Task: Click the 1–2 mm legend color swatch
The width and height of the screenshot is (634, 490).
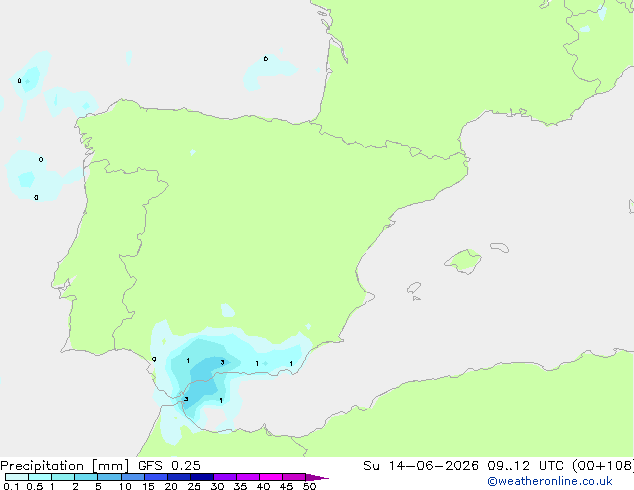Action: point(63,477)
